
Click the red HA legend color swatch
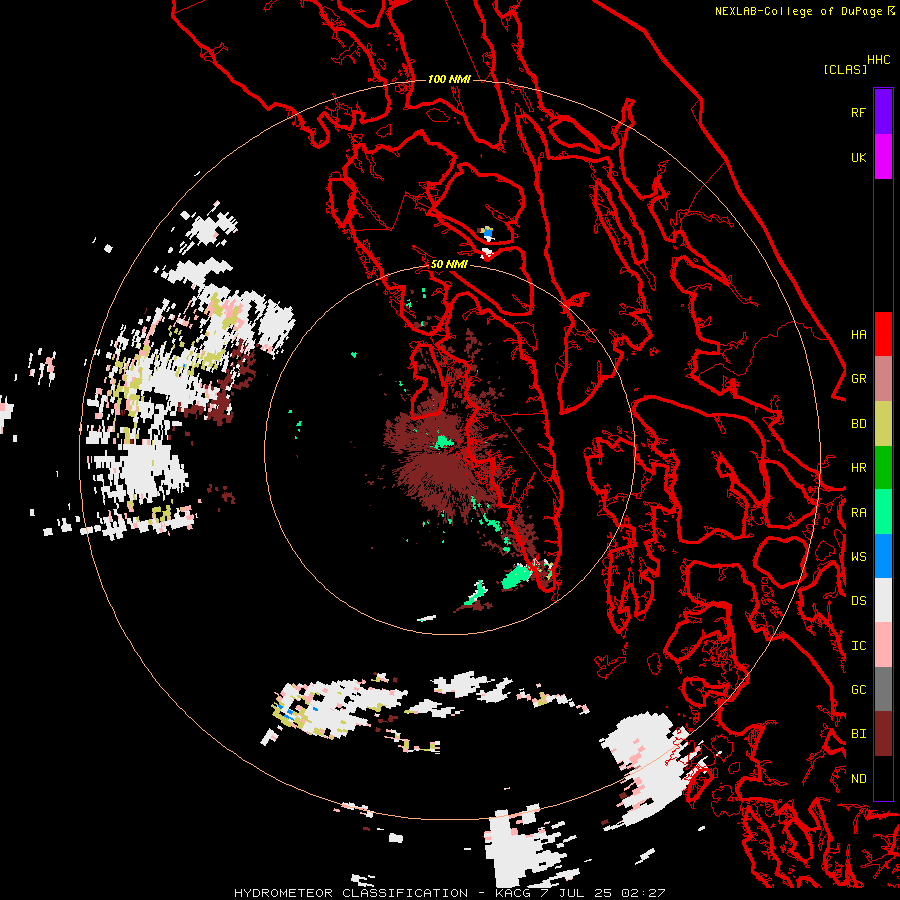tap(883, 334)
